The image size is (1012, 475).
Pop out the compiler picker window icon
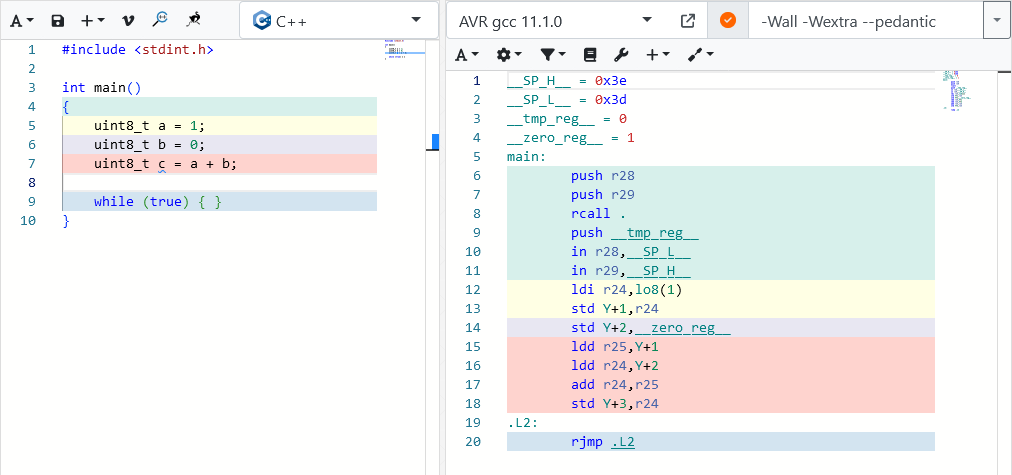(x=688, y=20)
